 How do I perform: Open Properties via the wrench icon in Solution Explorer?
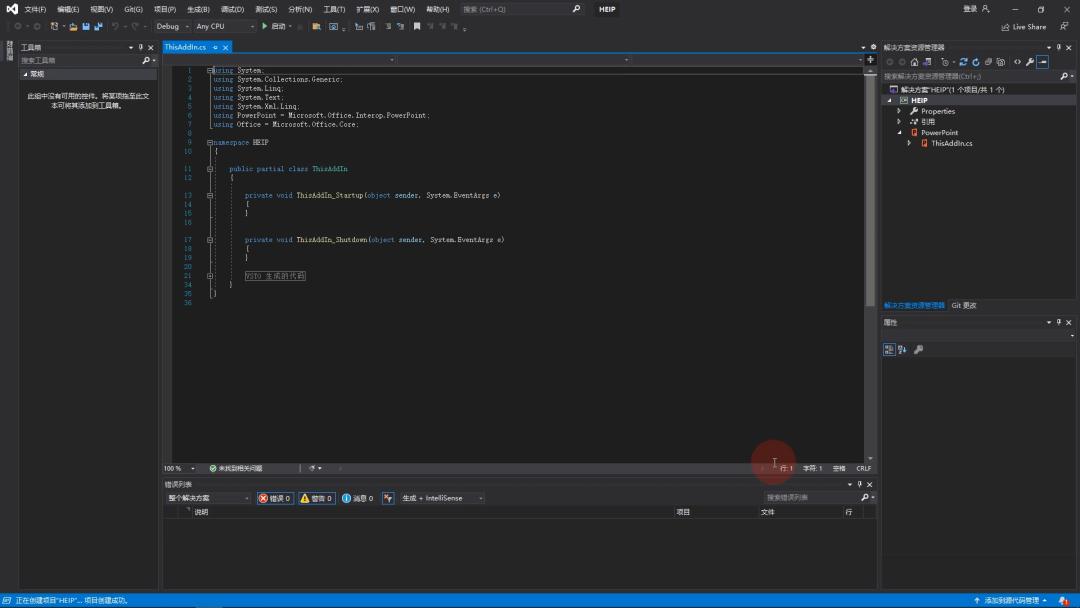[x=1029, y=61]
